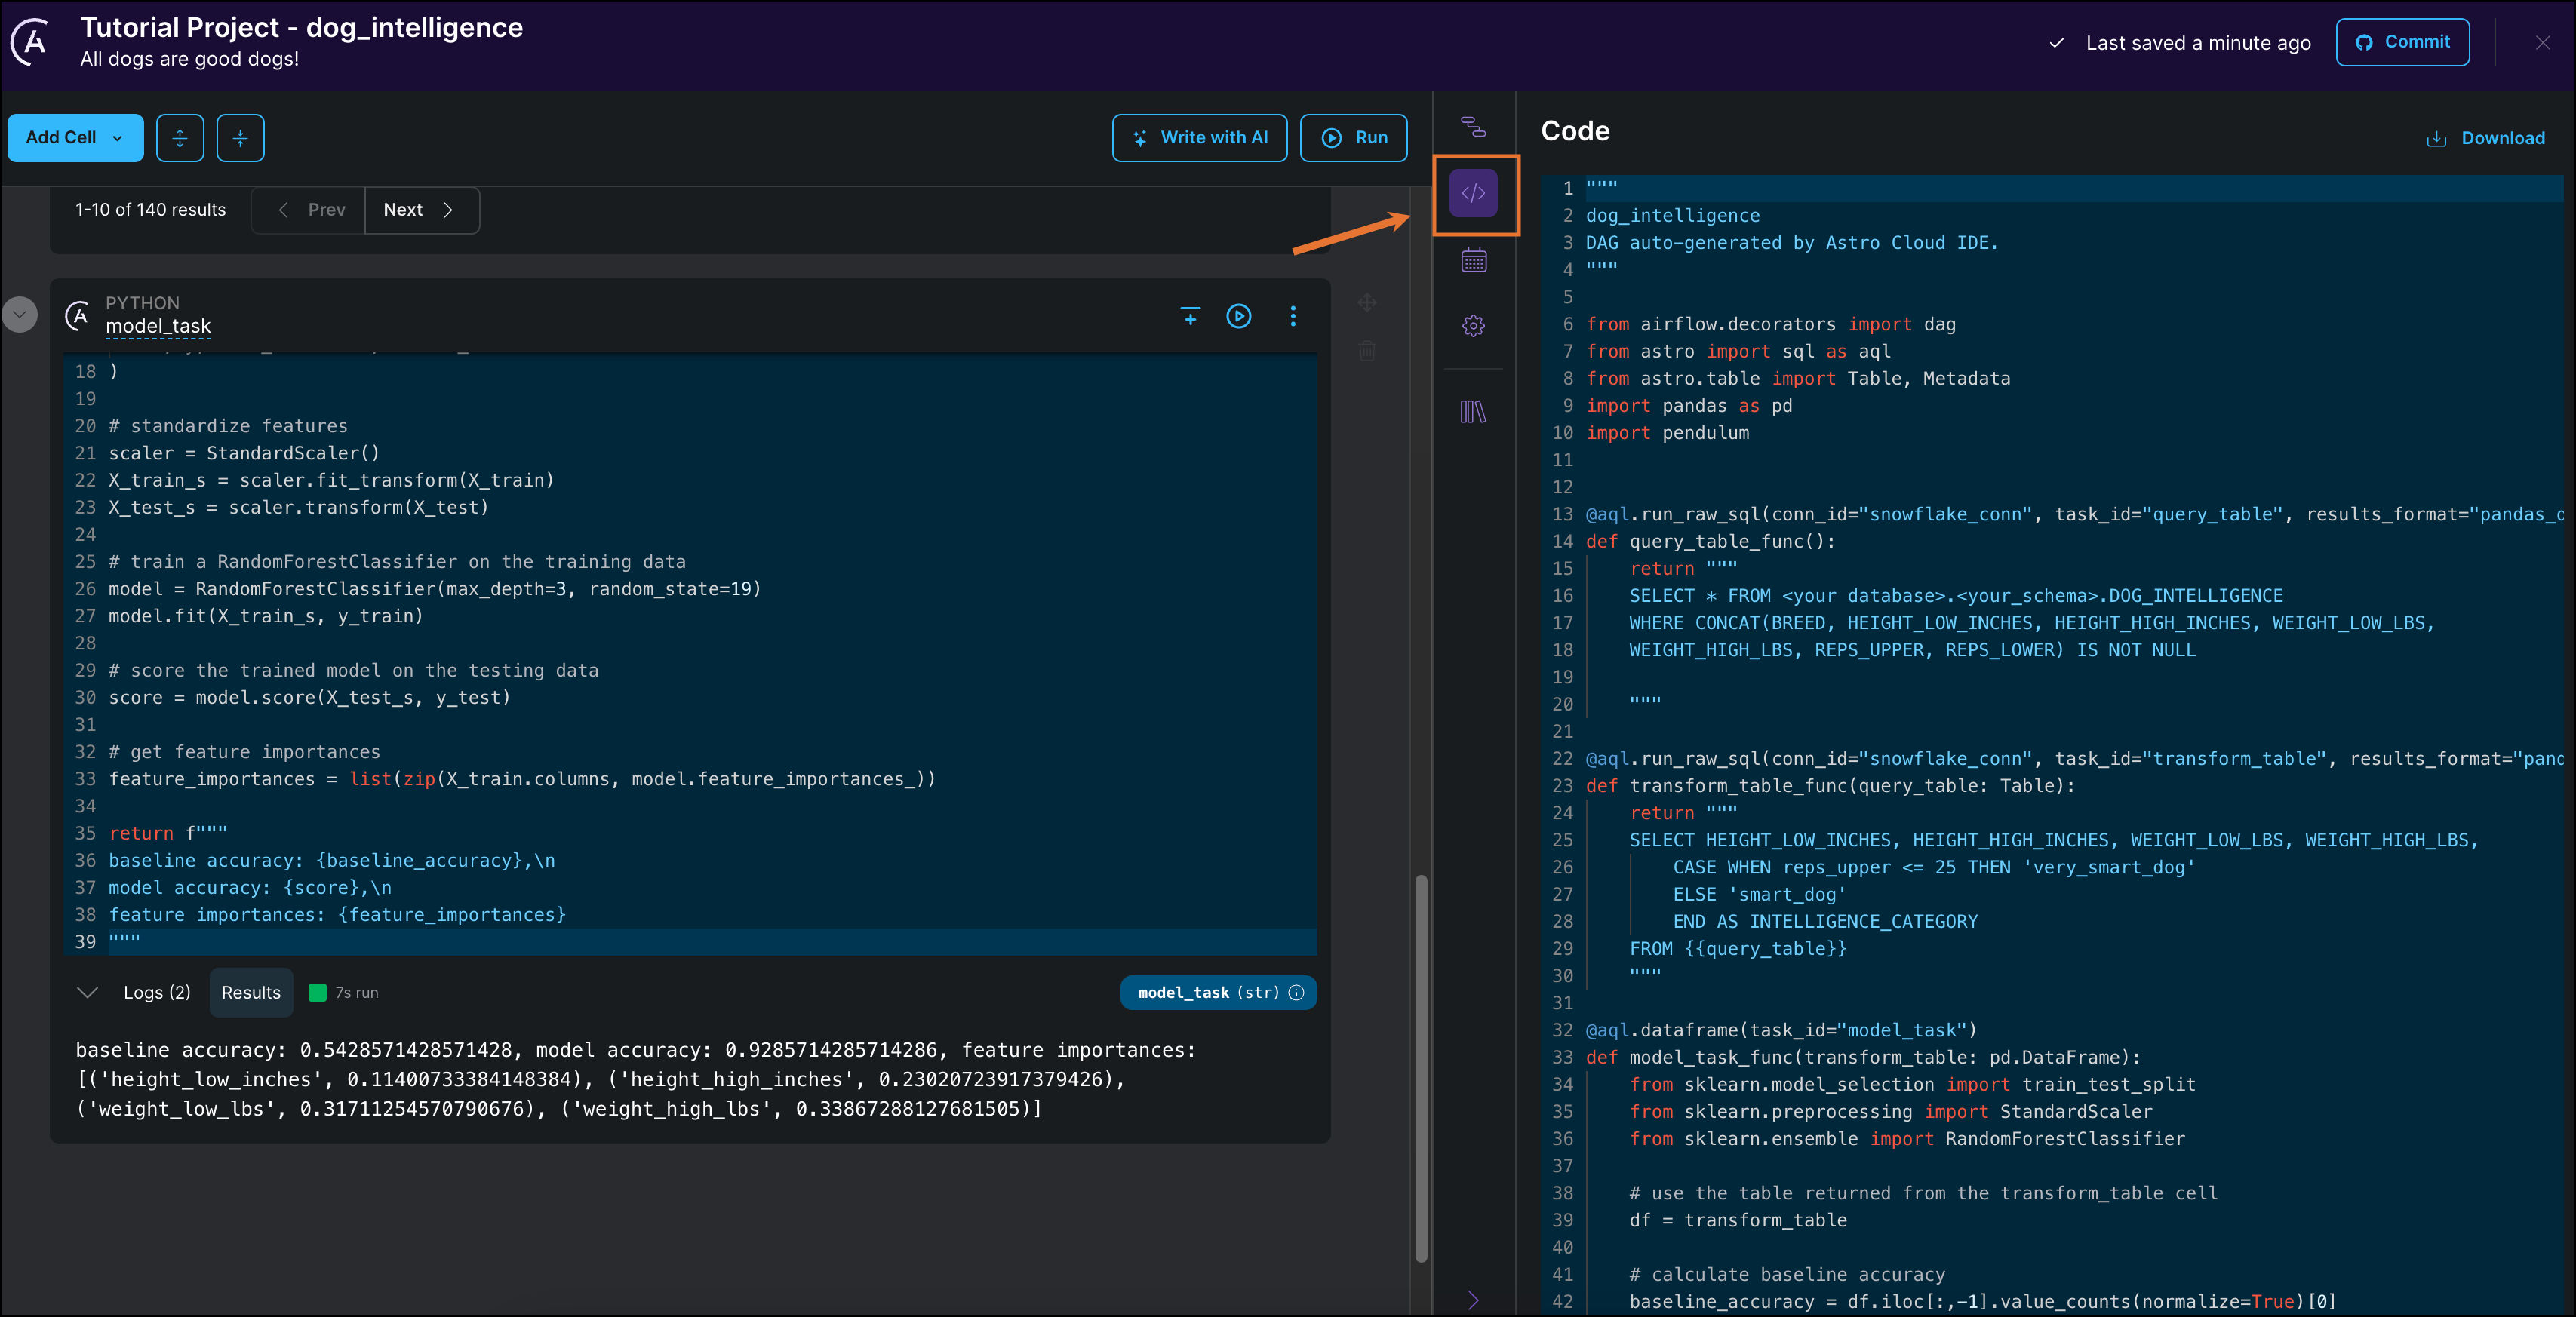
Task: Click the expand-cells icon beside Add Cell
Action: tap(180, 138)
